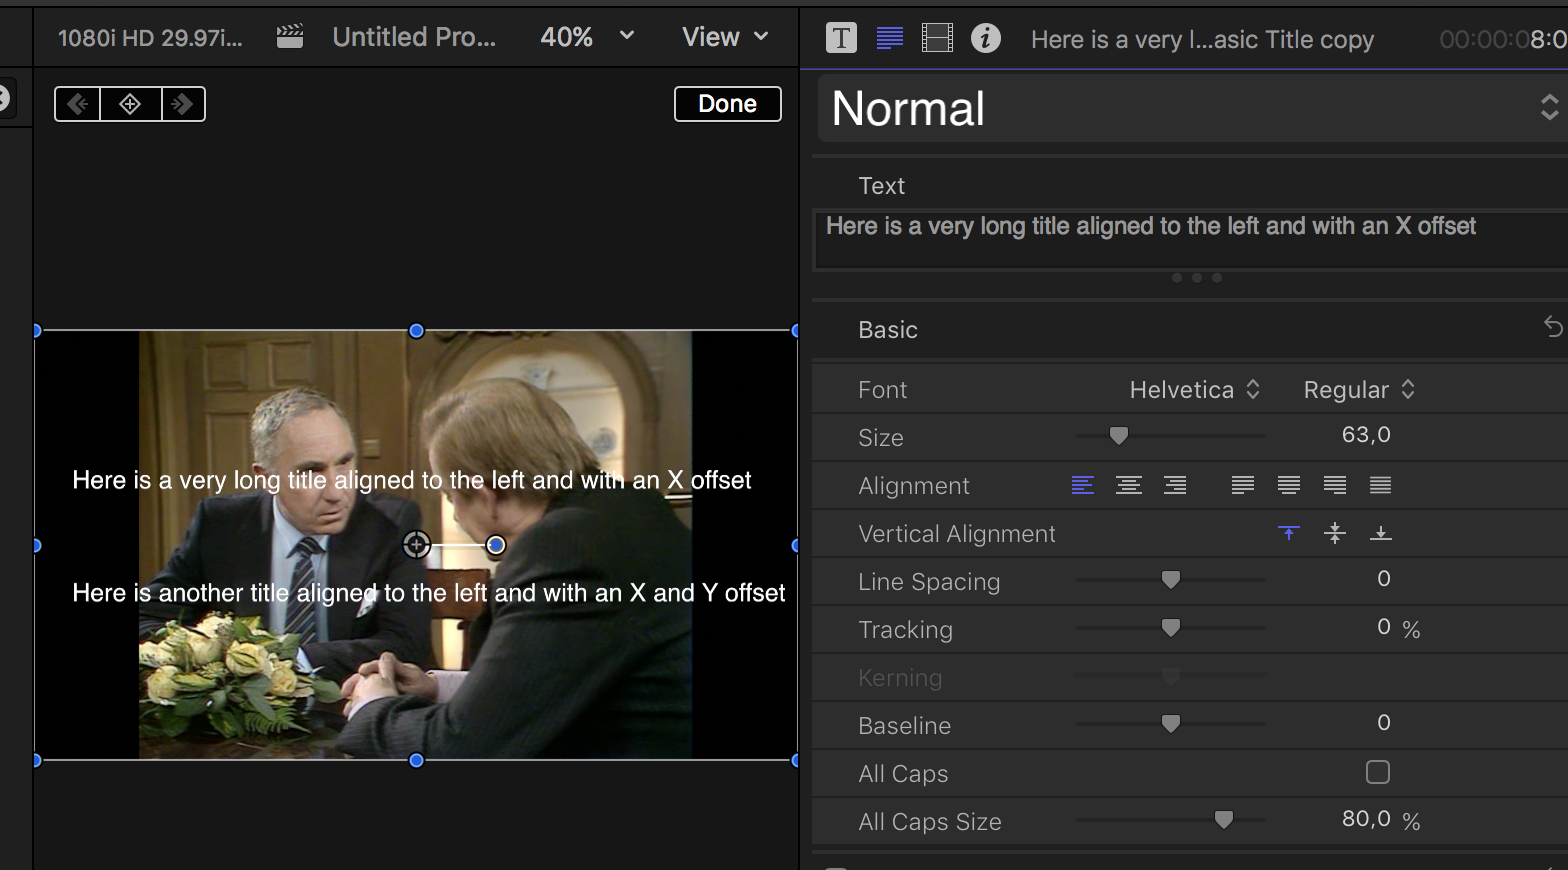Viewport: 1568px width, 870px height.
Task: Switch to the Text inspector lines icon
Action: (889, 39)
